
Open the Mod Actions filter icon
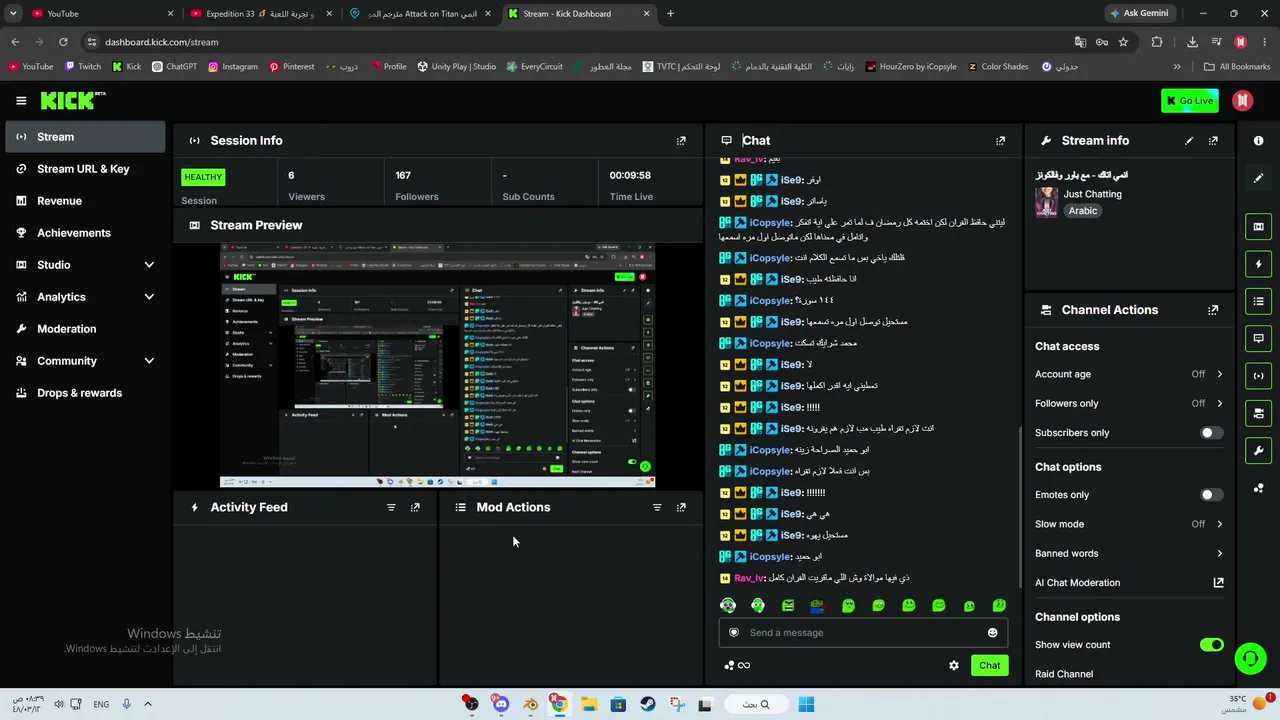(657, 508)
